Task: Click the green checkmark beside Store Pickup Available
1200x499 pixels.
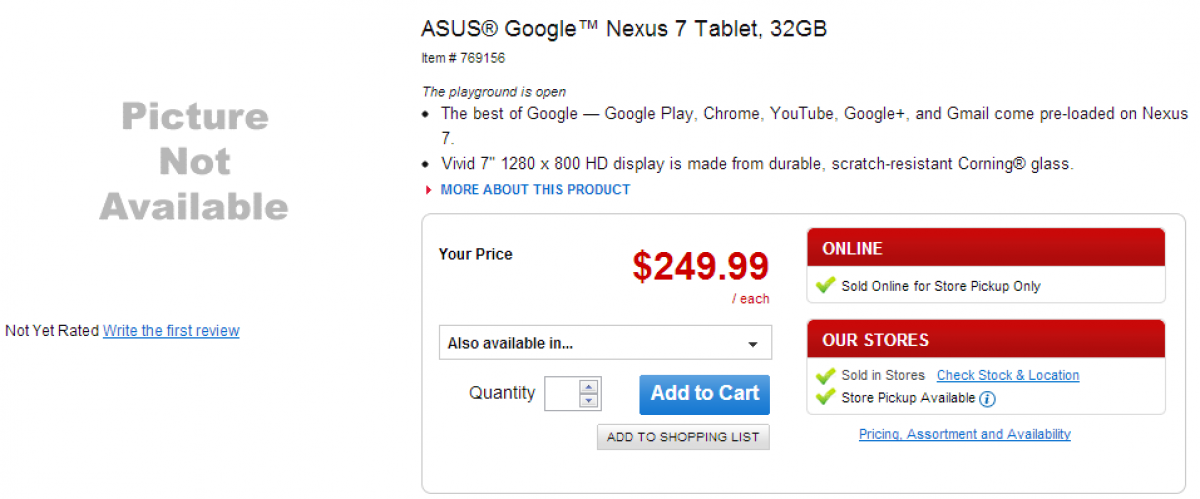Action: click(x=825, y=398)
